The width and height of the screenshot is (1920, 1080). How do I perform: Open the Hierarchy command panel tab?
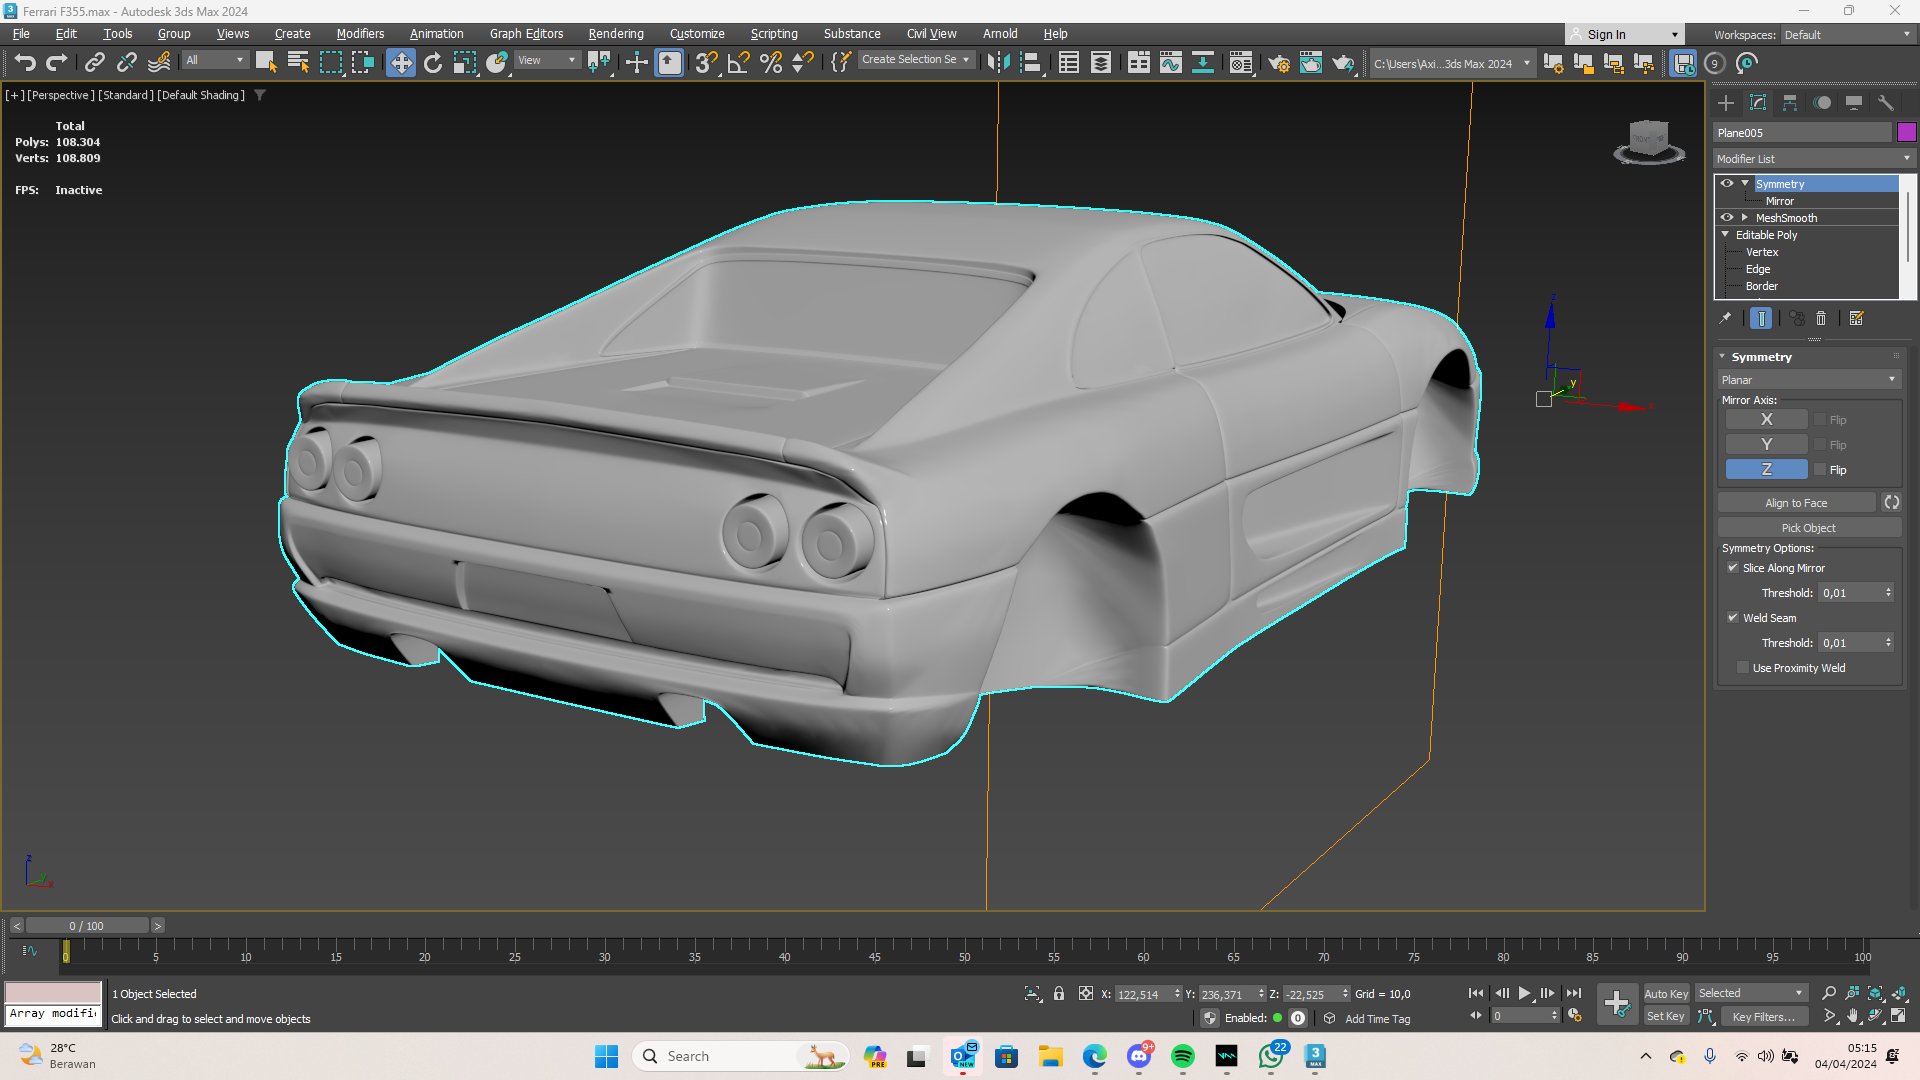1790,103
